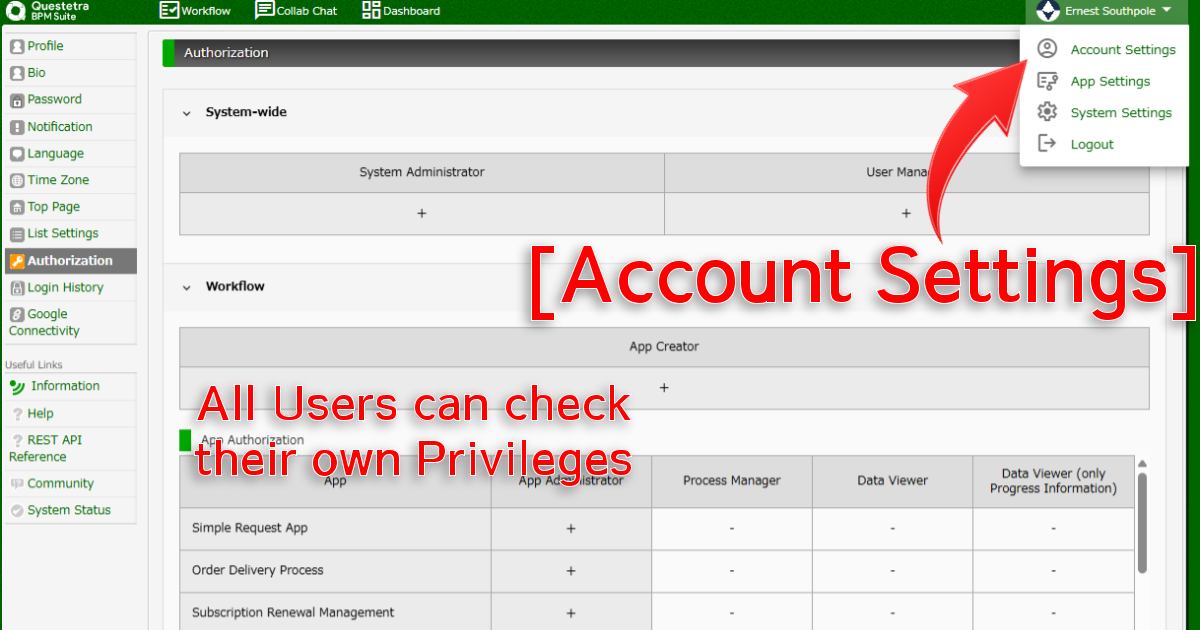The image size is (1200, 630).
Task: Click the Bio icon in sidebar
Action: tap(17, 73)
